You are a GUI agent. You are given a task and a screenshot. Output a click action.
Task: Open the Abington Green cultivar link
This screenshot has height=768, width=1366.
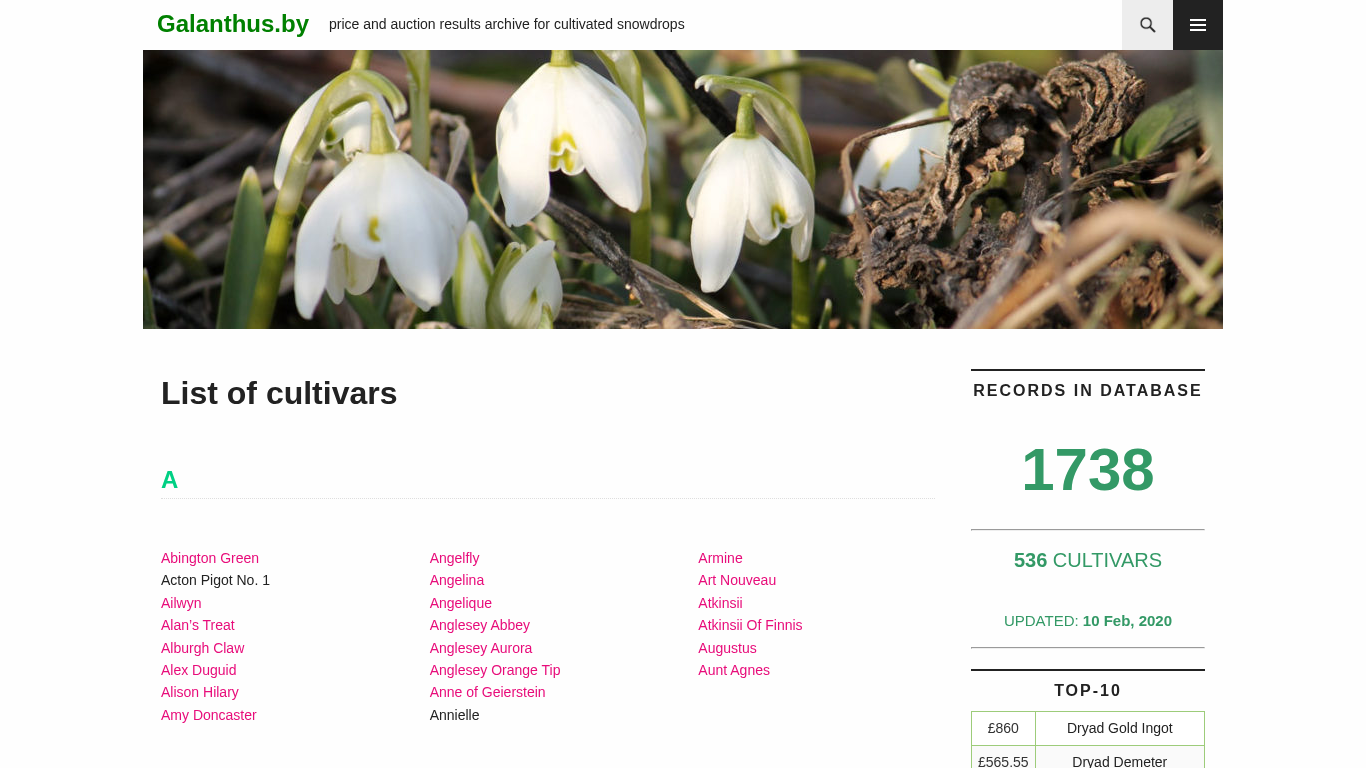coord(210,558)
